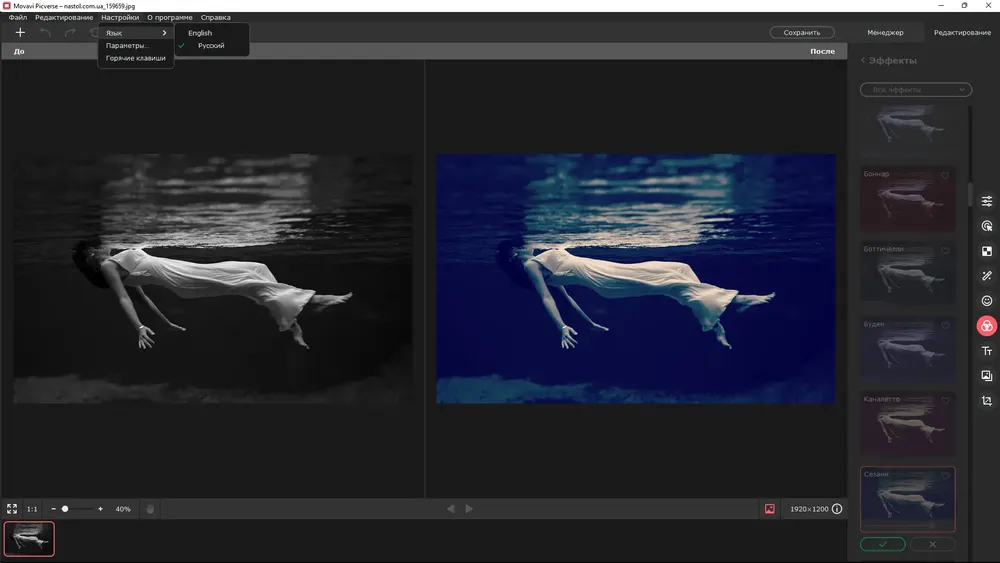Viewport: 1000px width, 563px height.
Task: Open the Crop and rotate tool
Action: click(x=987, y=401)
